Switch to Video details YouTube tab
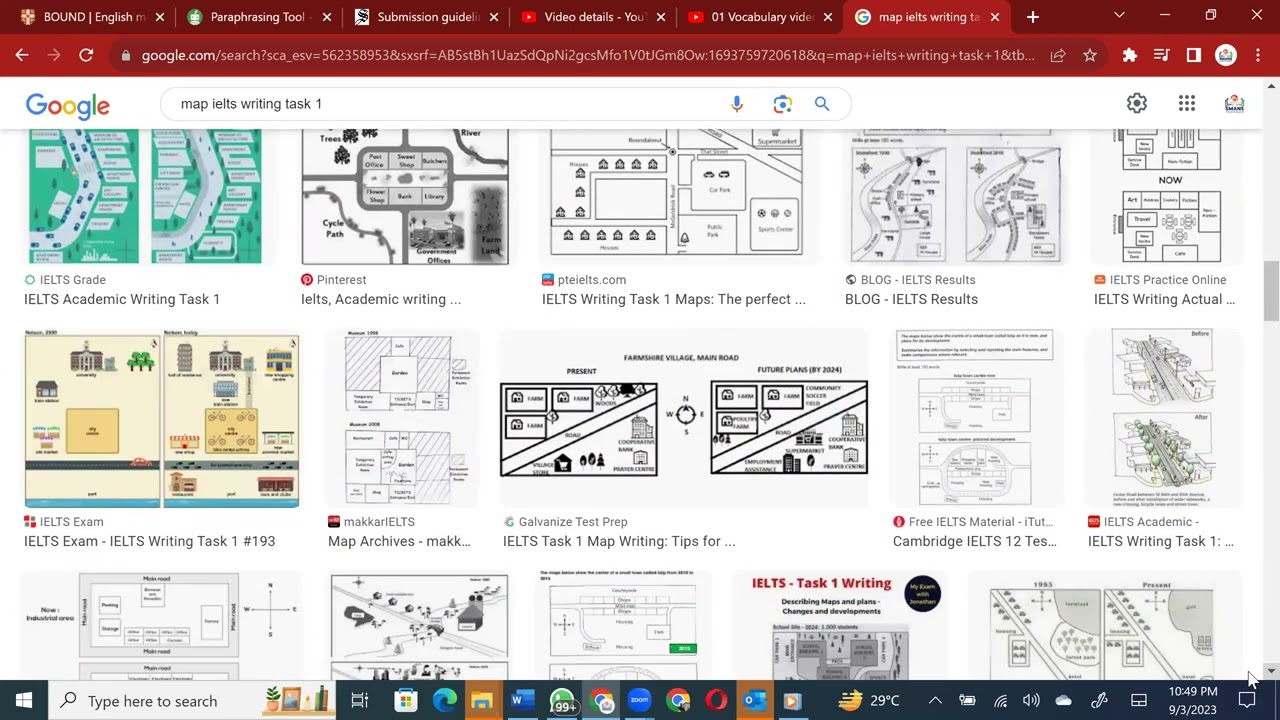Viewport: 1280px width, 720px height. click(590, 17)
